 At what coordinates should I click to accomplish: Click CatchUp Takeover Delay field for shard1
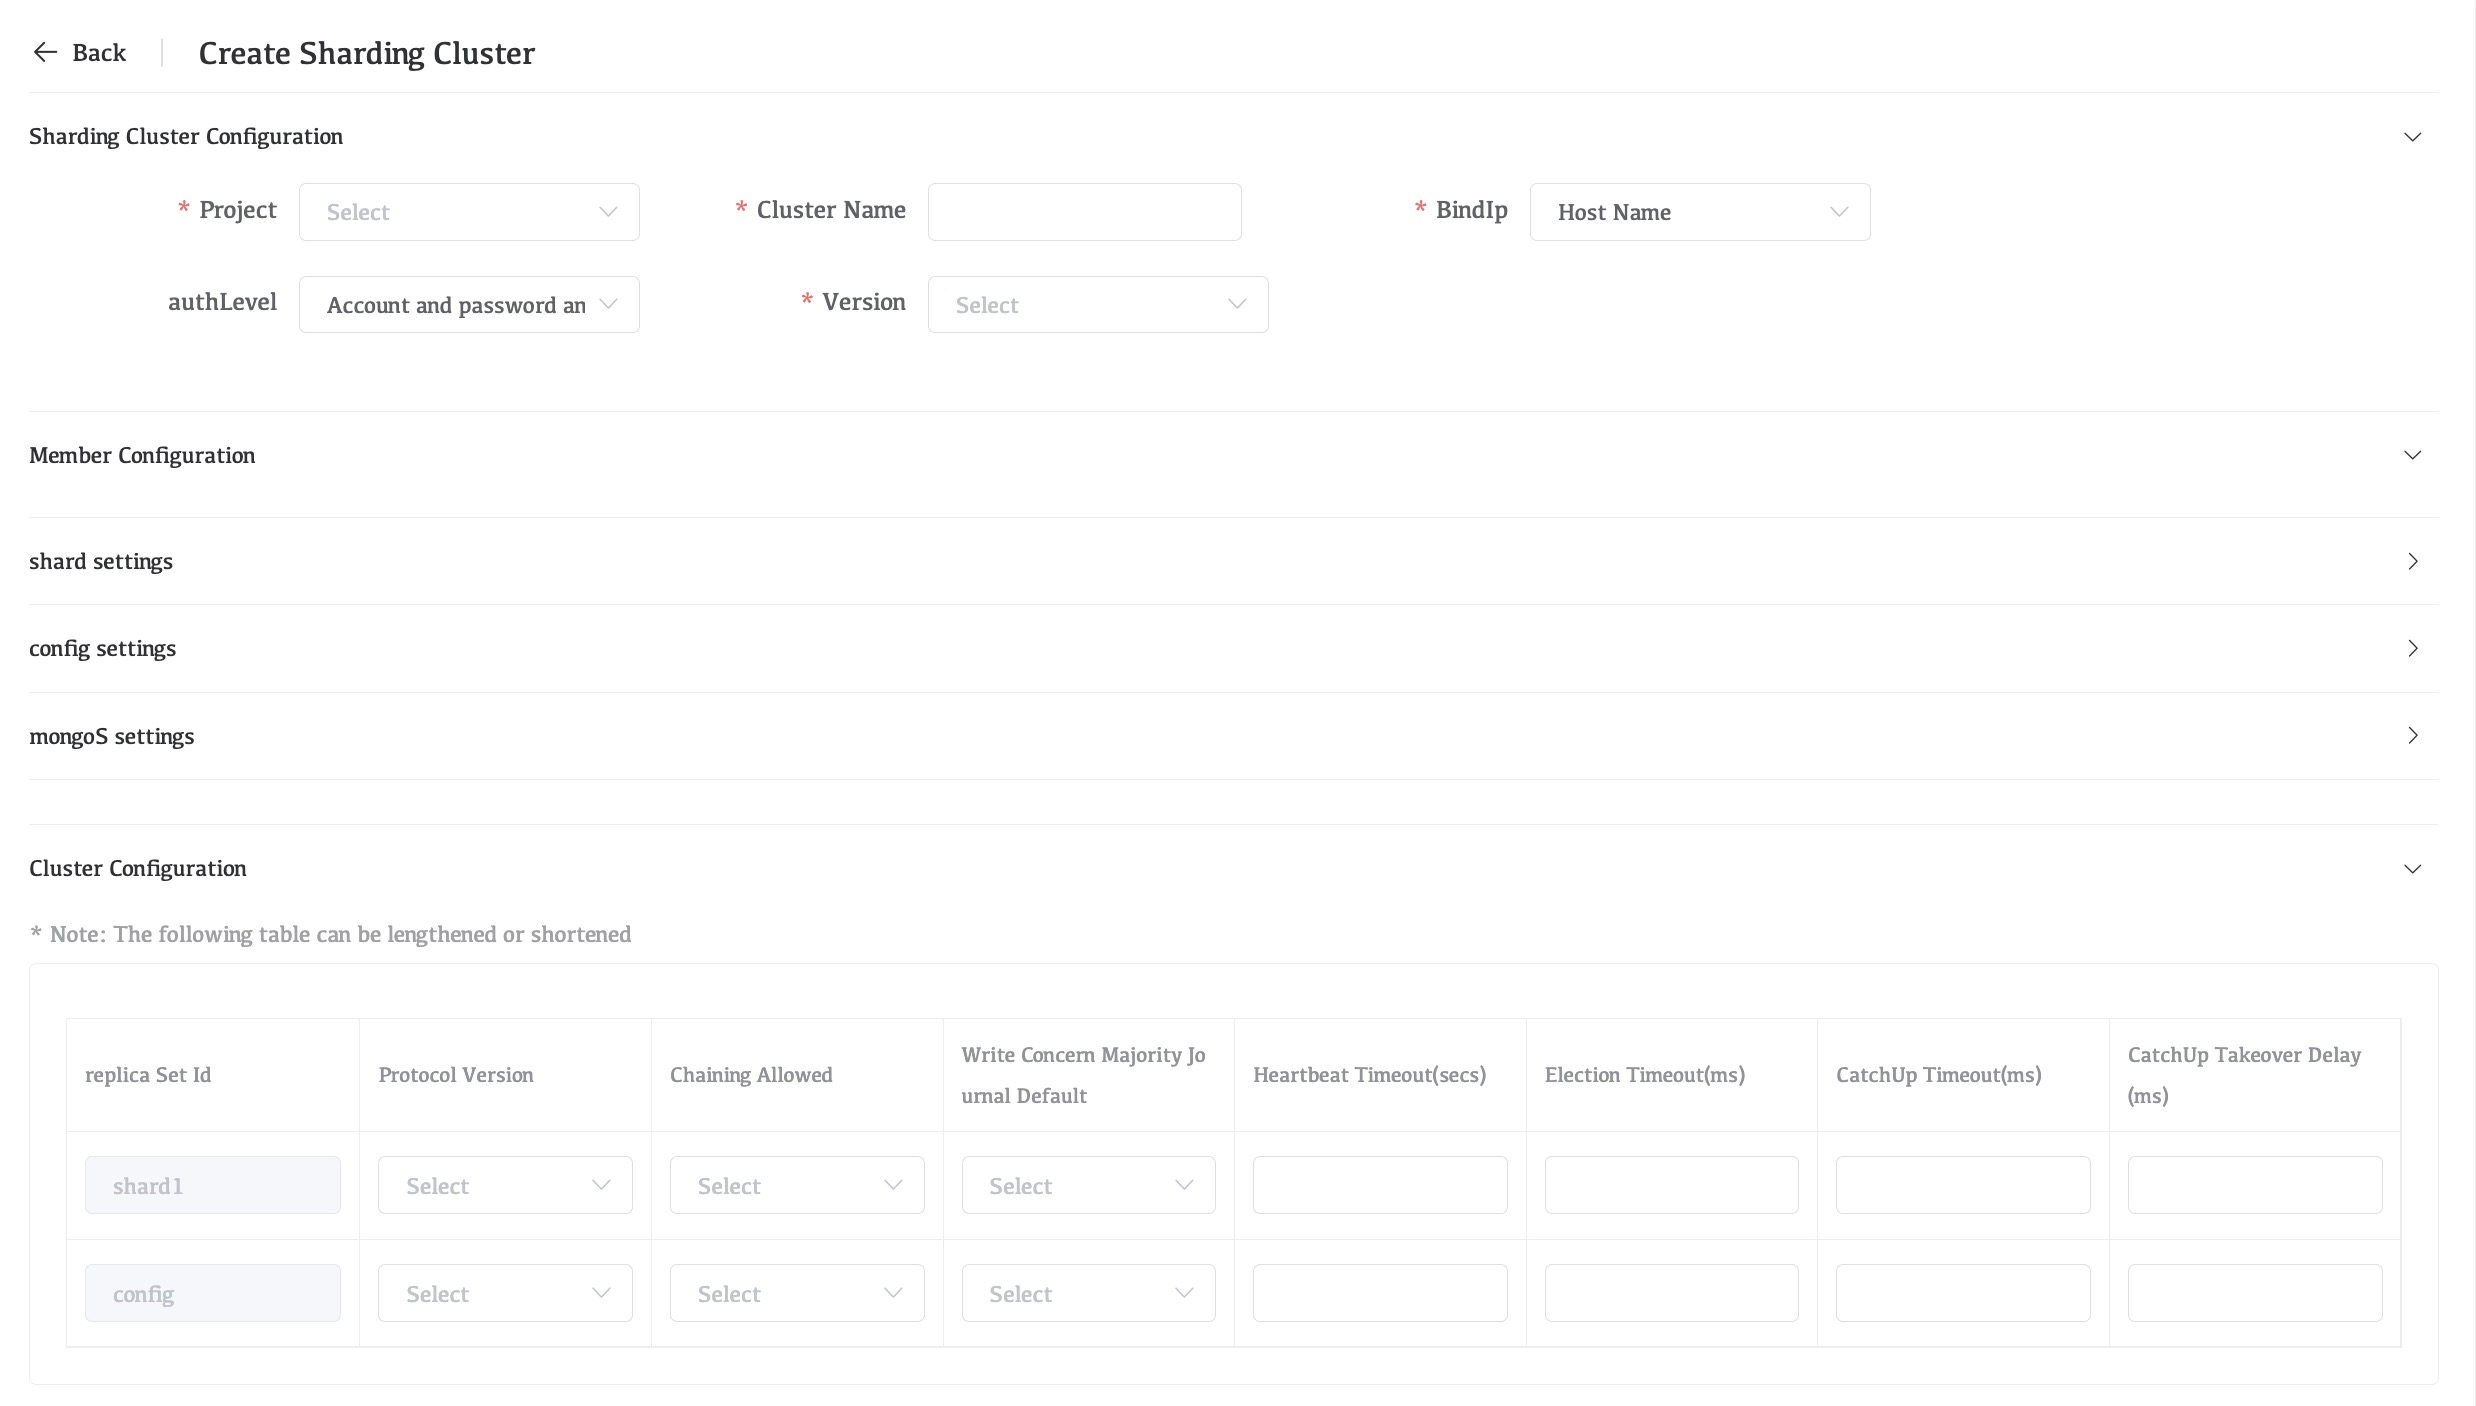2254,1185
